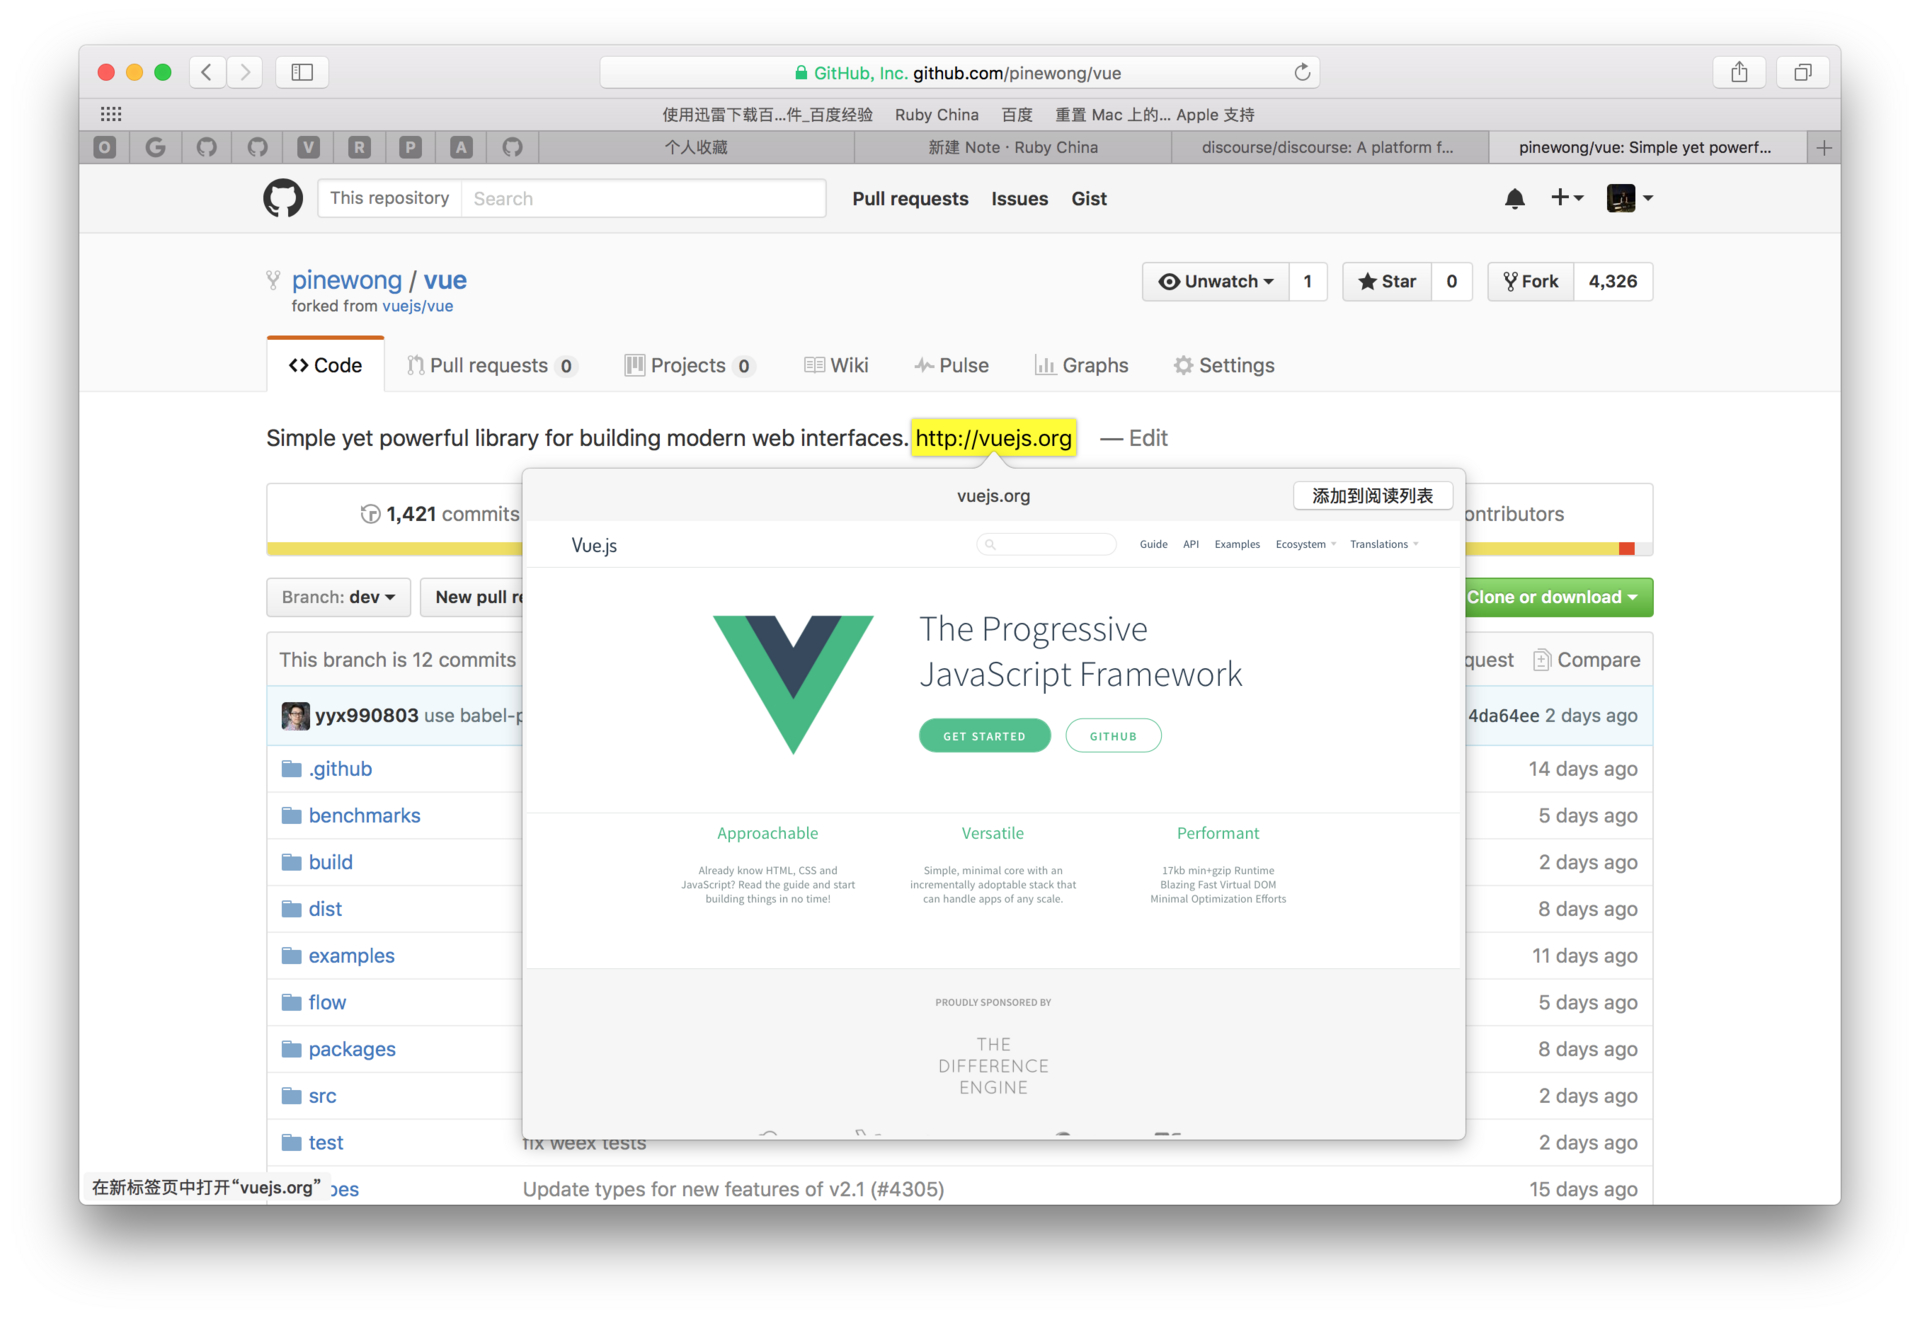The height and width of the screenshot is (1318, 1920).
Task: Open Issues in top navigation
Action: point(1019,198)
